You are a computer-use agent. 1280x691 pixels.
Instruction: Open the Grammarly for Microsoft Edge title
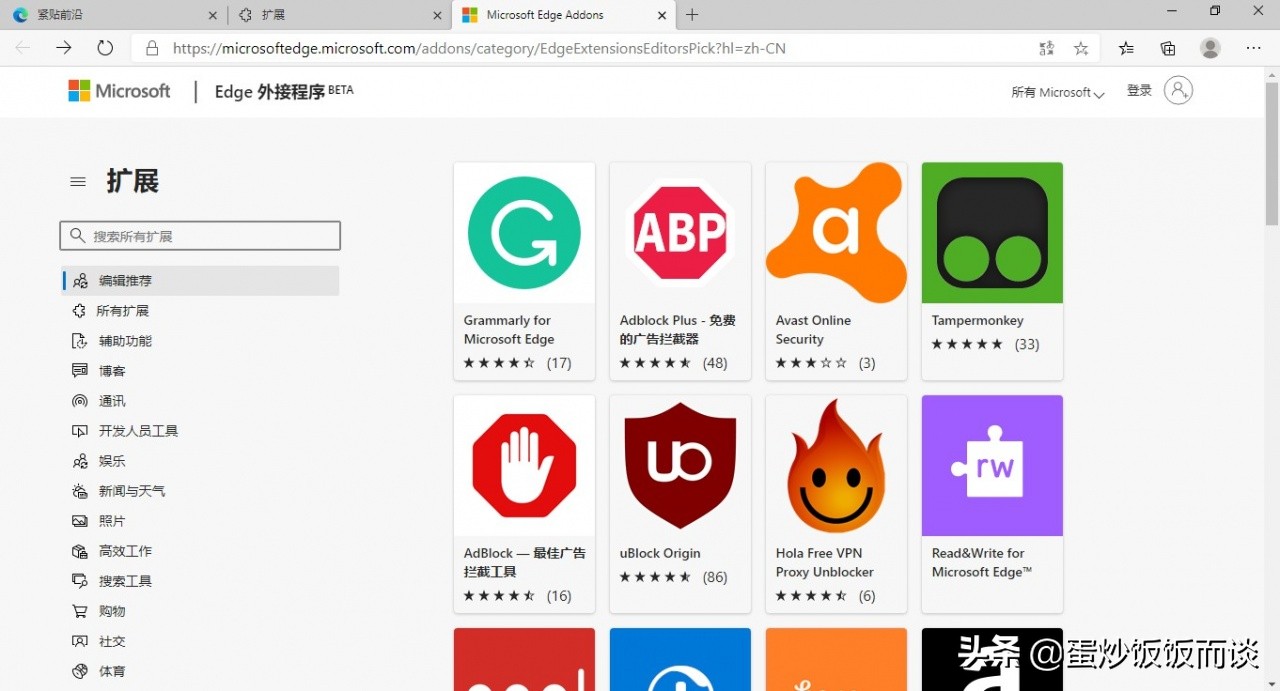[x=508, y=330]
